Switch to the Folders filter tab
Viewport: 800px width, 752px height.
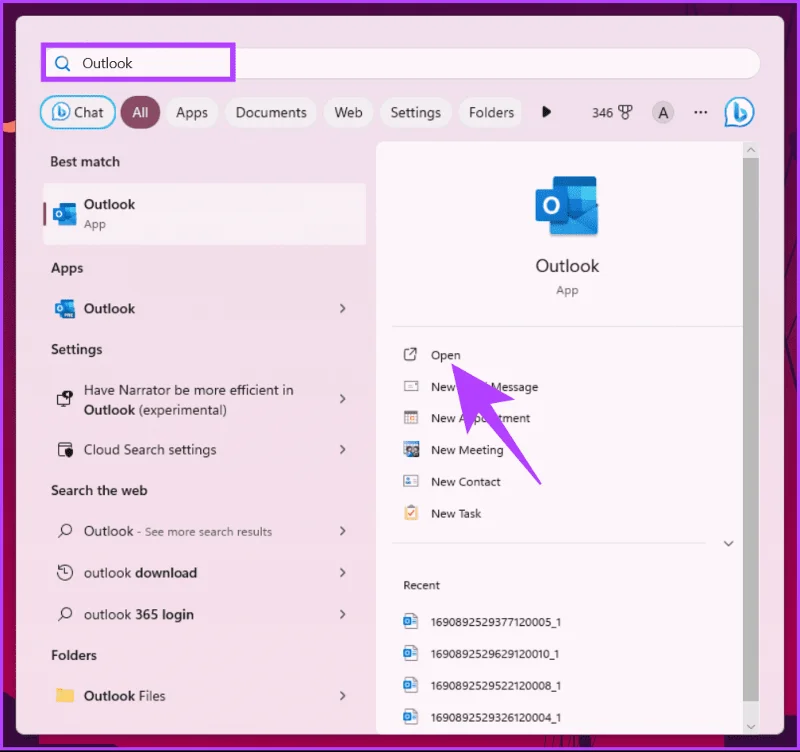pos(491,112)
